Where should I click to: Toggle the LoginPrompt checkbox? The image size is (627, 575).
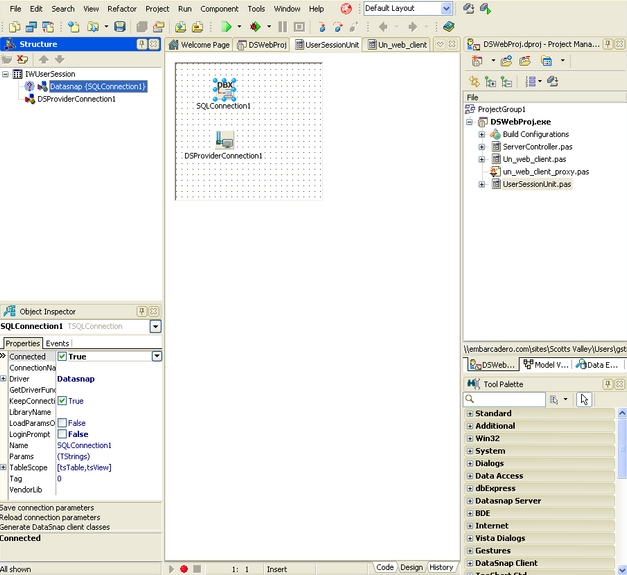pos(62,434)
